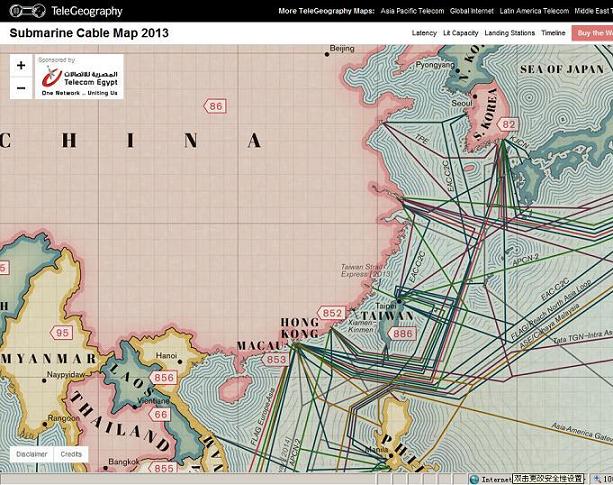The height and width of the screenshot is (485, 613).
Task: Open the Telecom Egypt sponsor logo
Action: point(80,77)
